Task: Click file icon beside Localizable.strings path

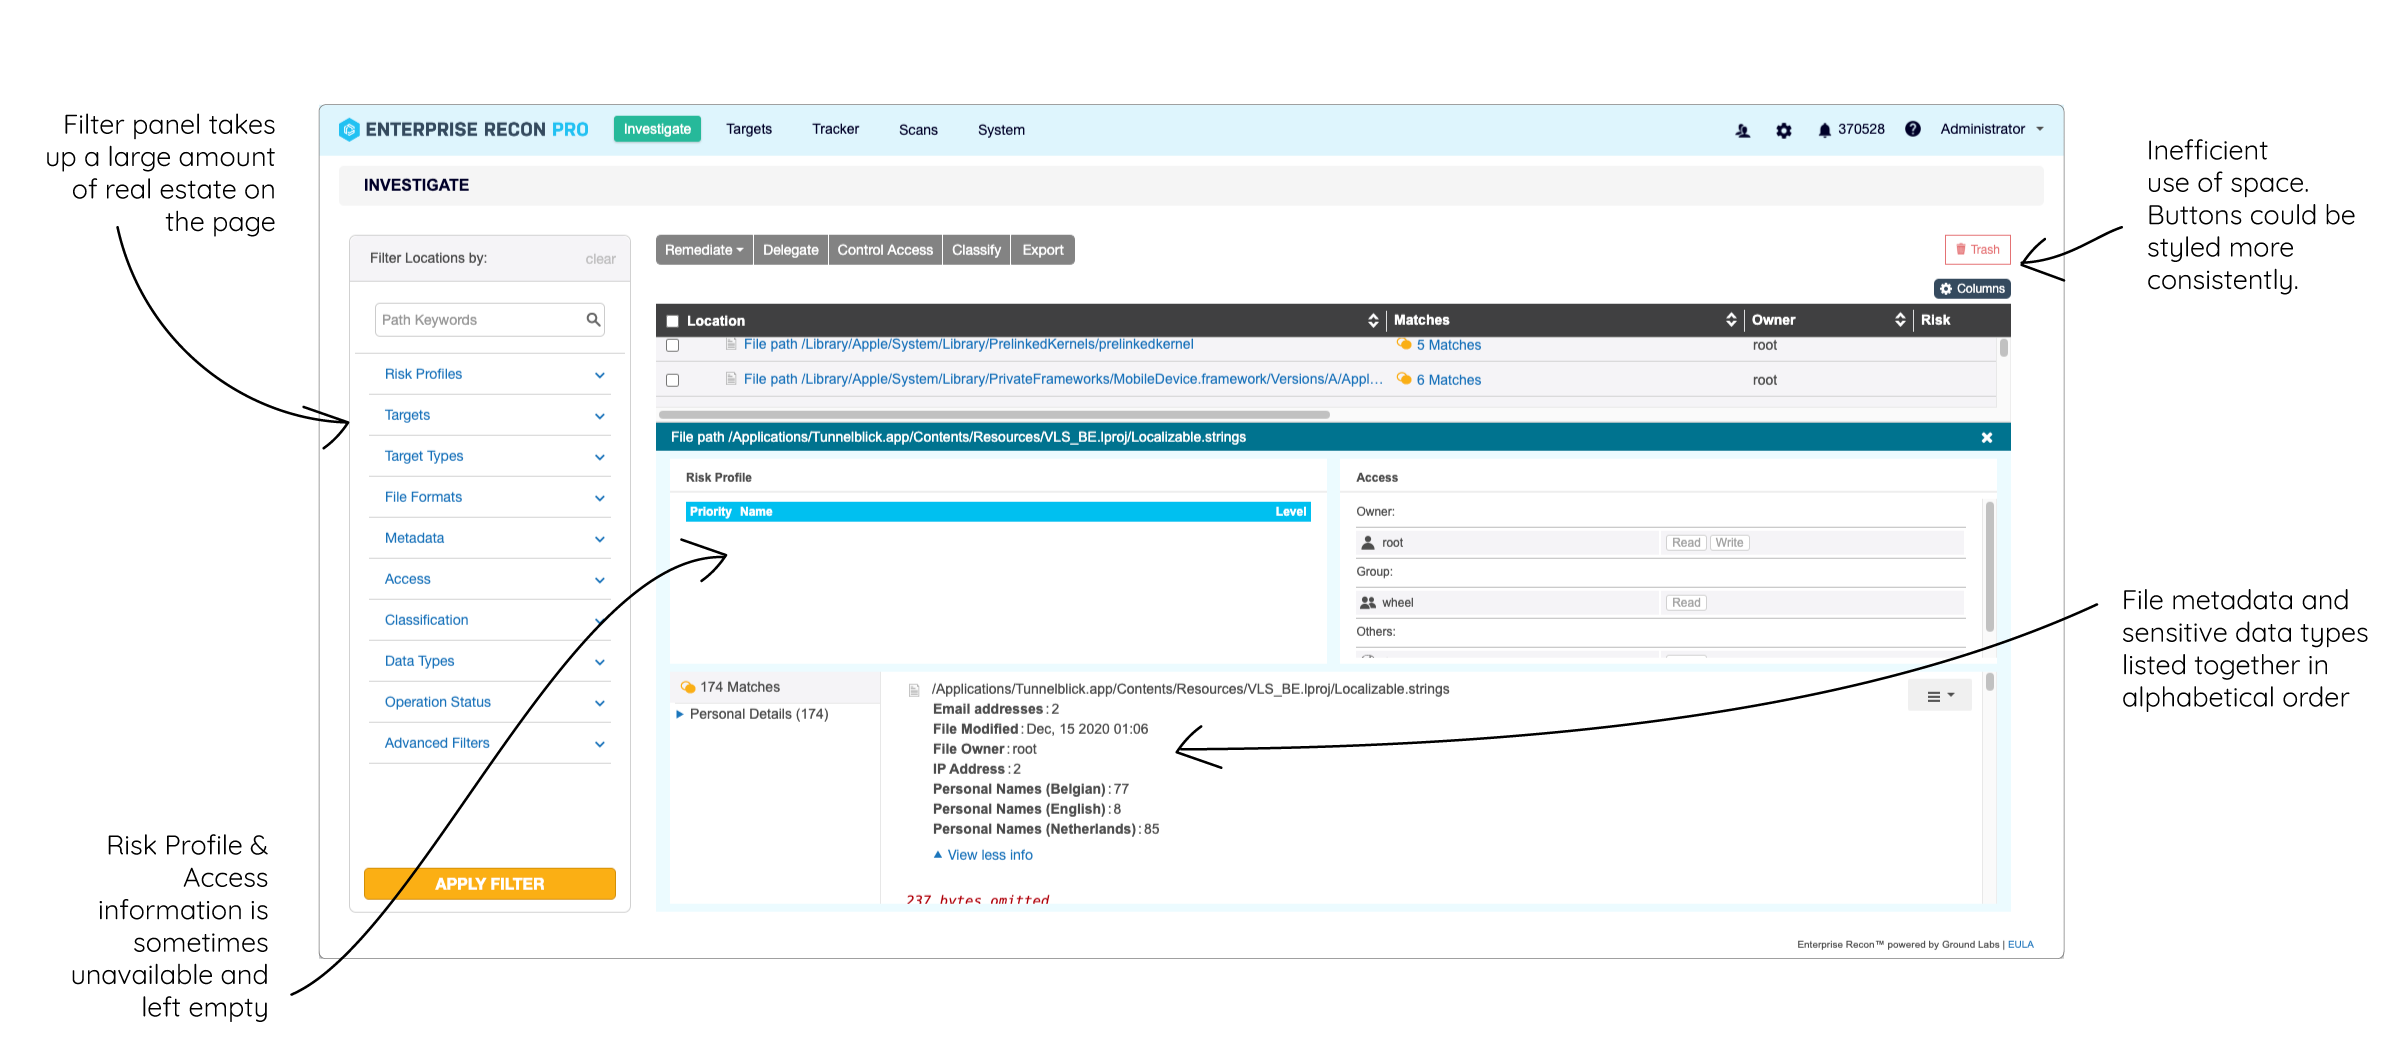Action: [x=913, y=690]
